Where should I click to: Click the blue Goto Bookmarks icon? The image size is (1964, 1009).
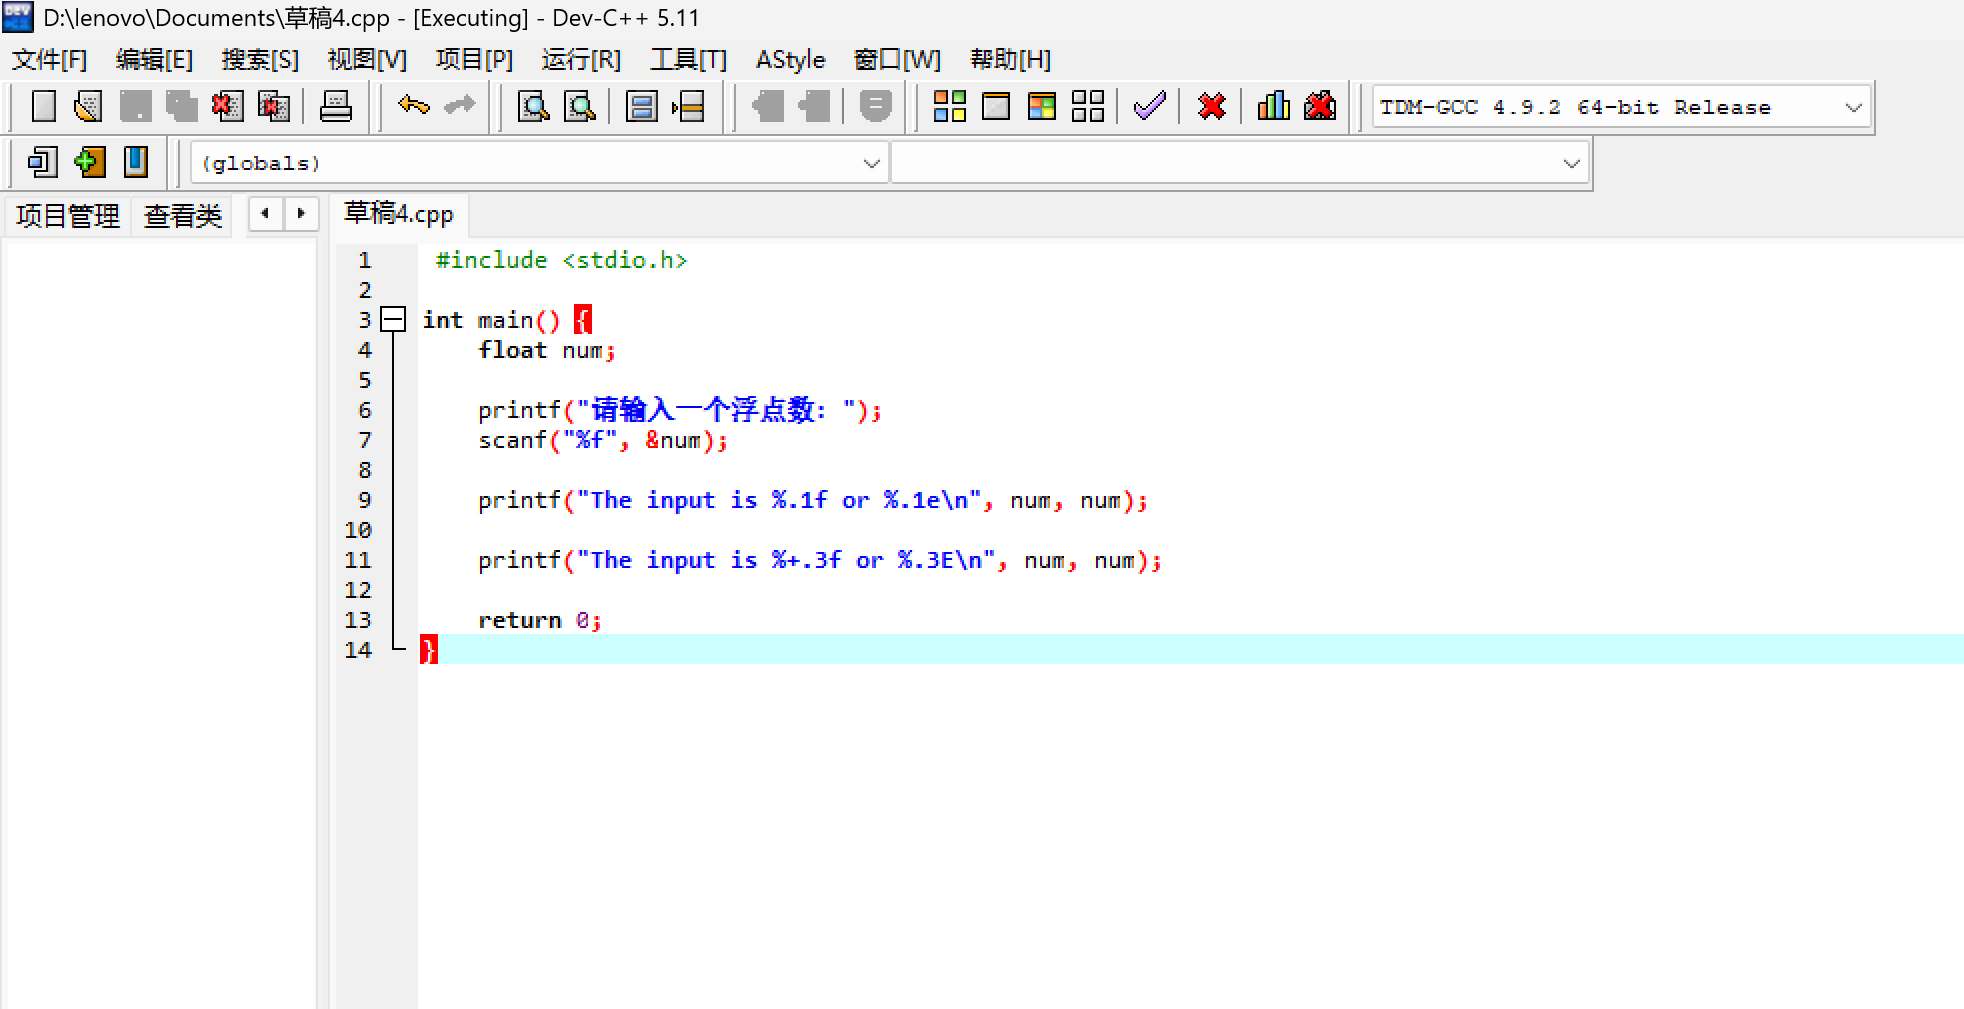(x=135, y=162)
